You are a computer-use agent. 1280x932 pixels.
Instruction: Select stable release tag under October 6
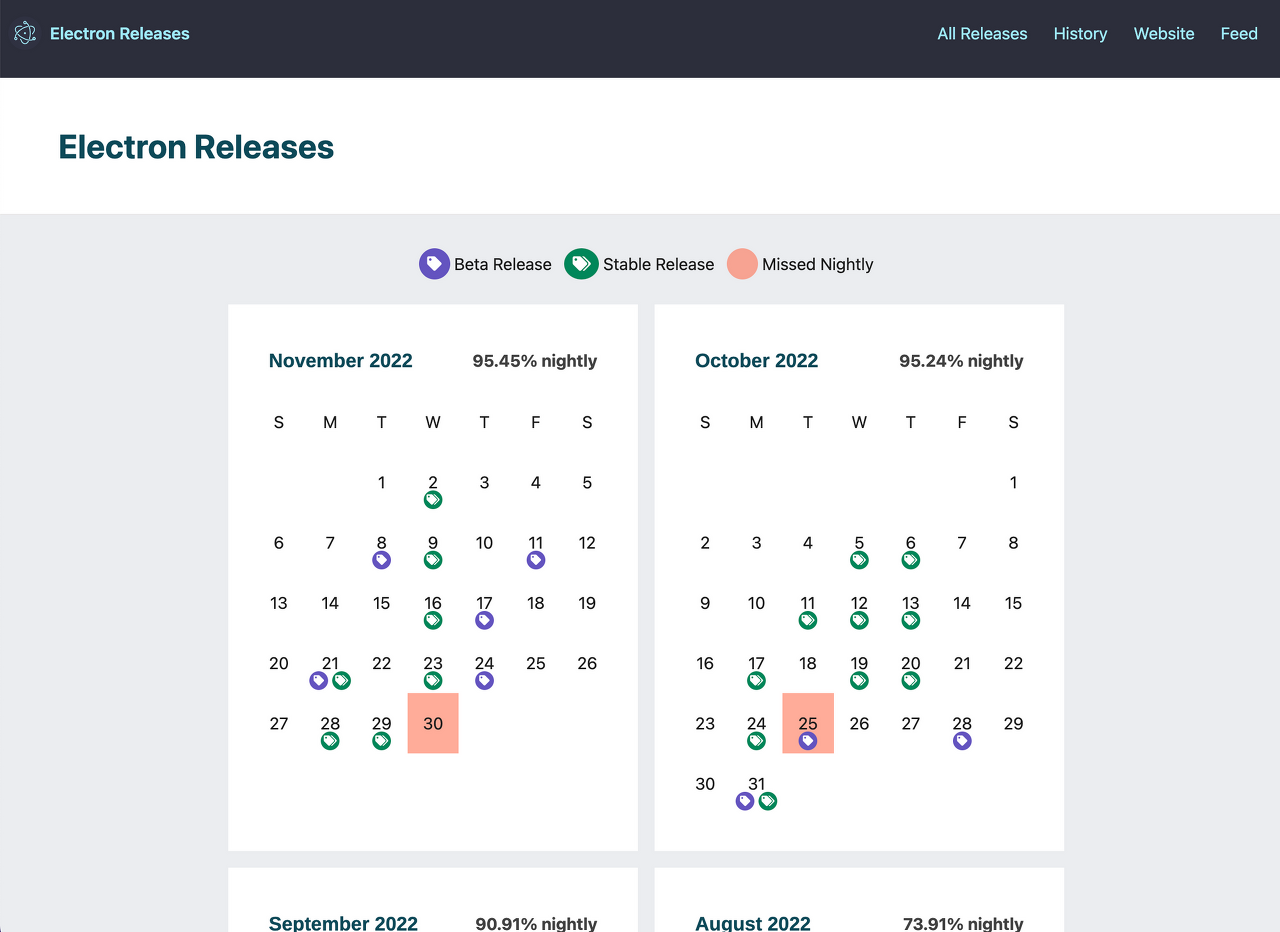click(x=910, y=560)
